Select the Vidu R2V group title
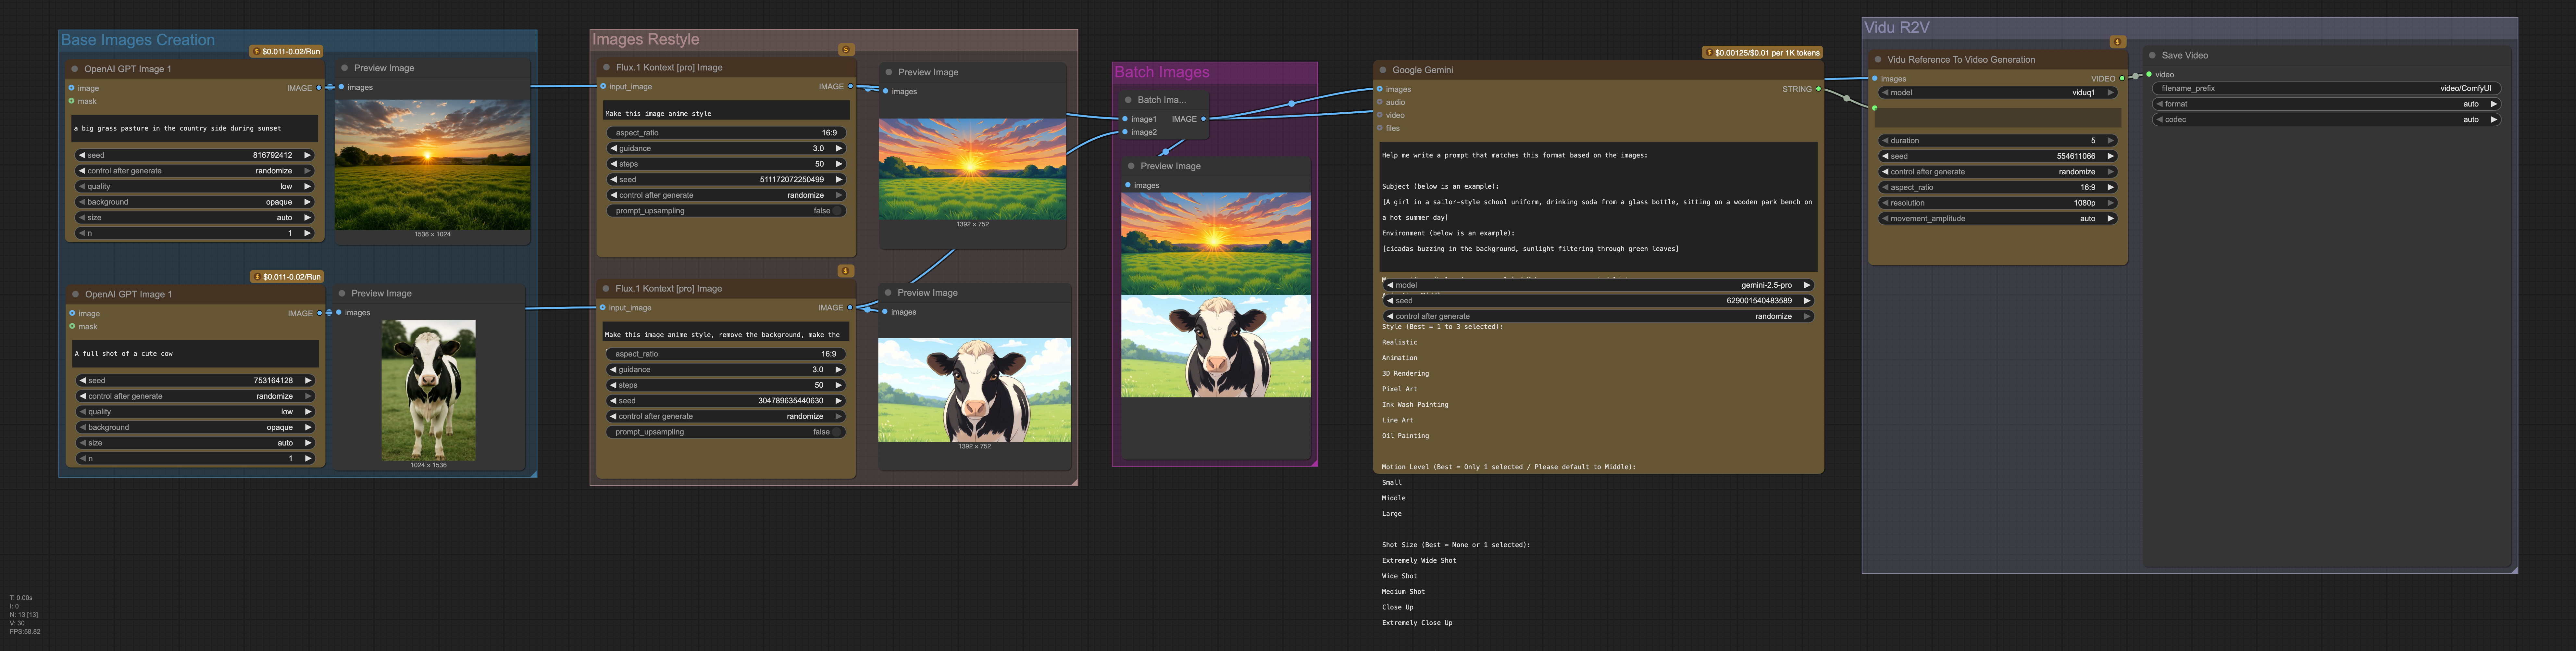 click(x=1897, y=28)
